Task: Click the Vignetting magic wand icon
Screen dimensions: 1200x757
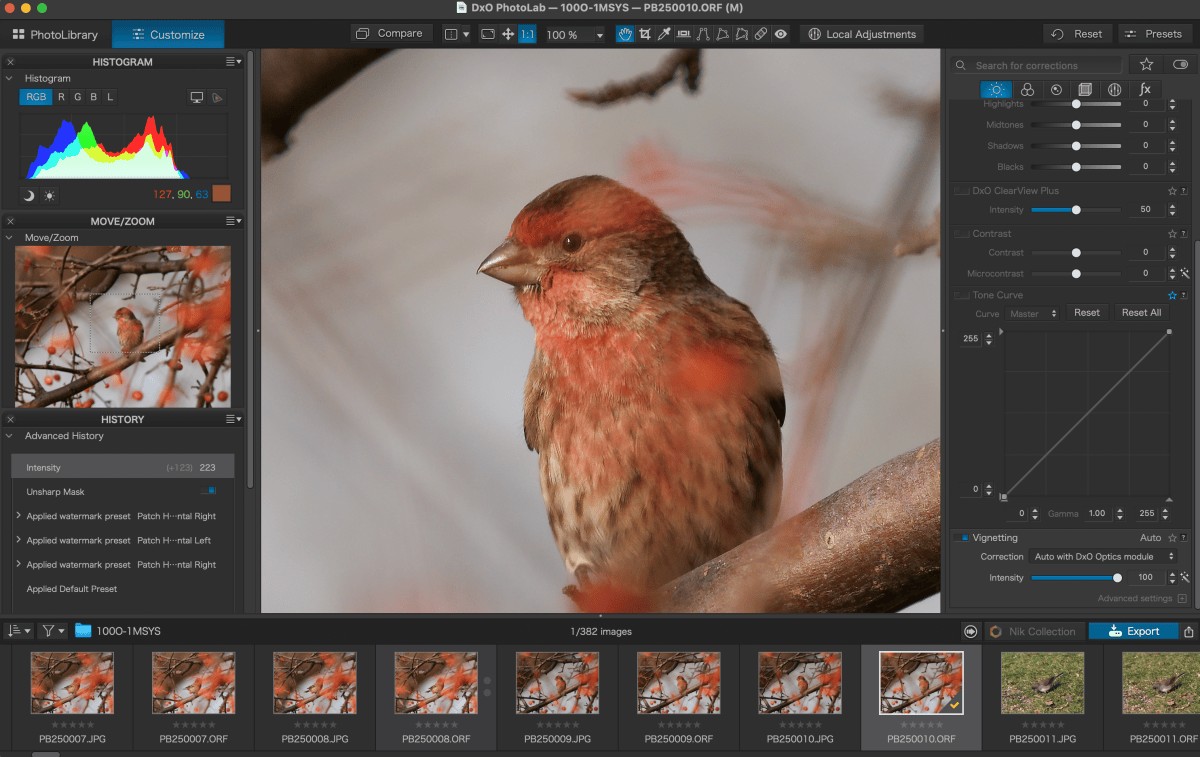Action: click(x=1184, y=577)
